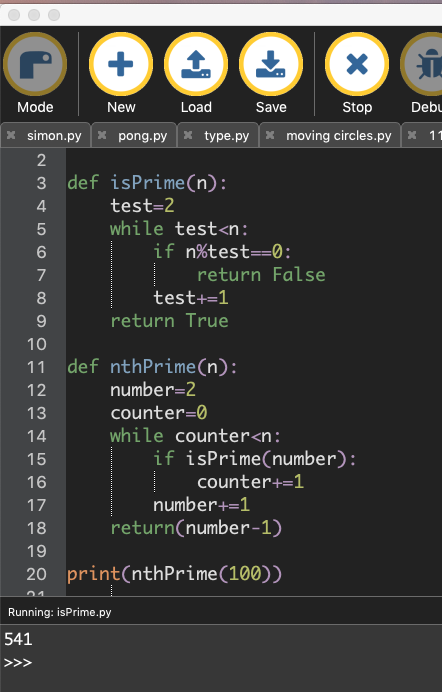Click line number 3 in gutter

[41, 183]
